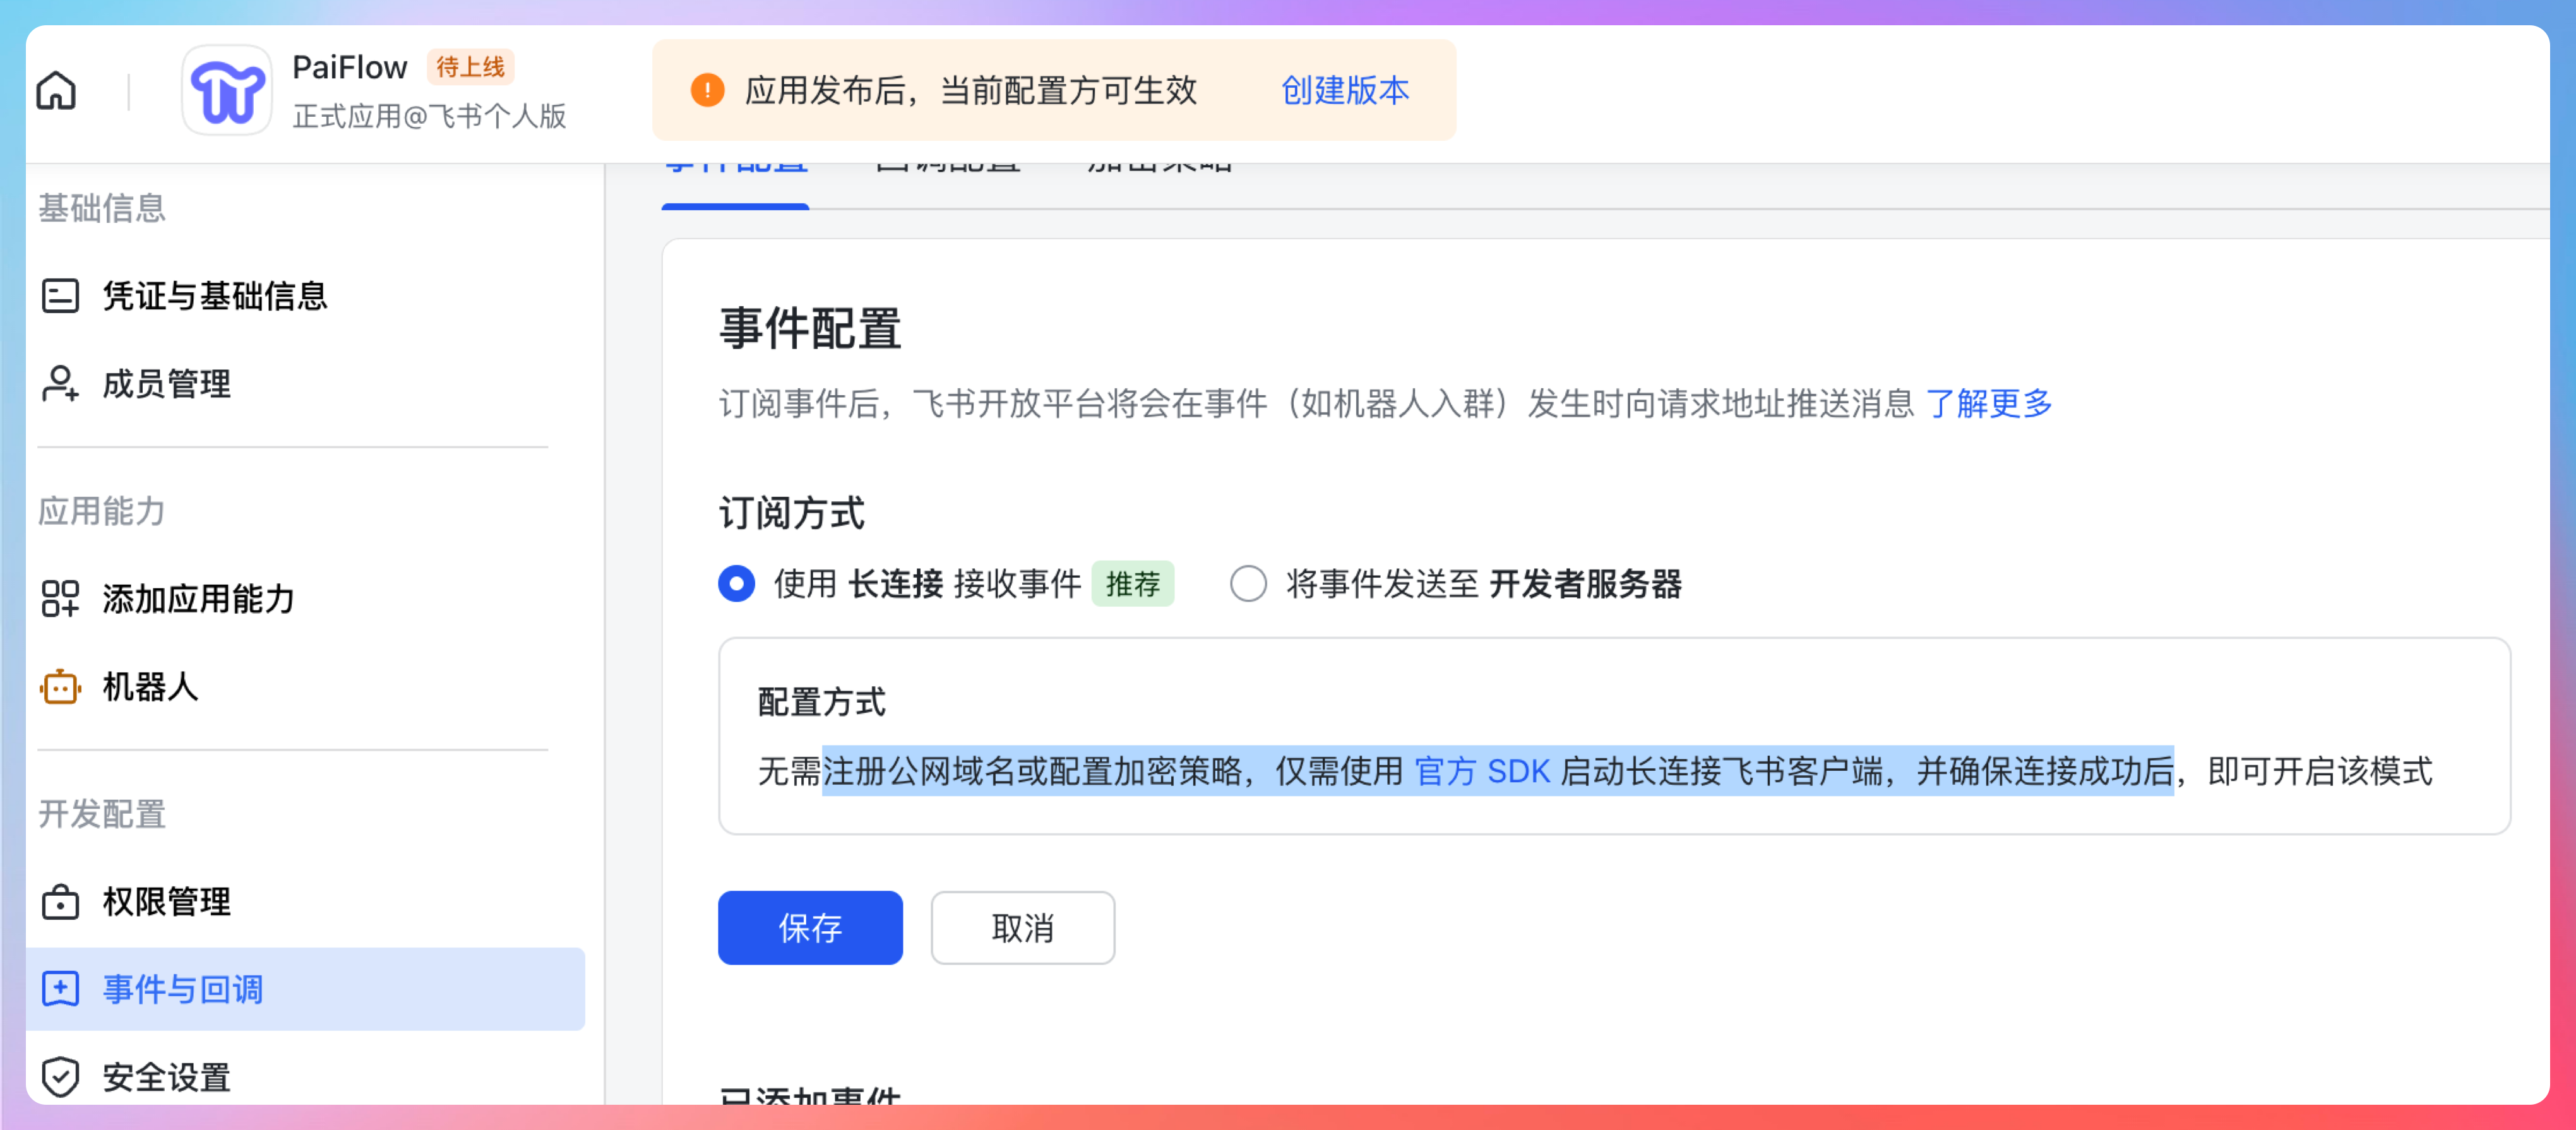Image resolution: width=2576 pixels, height=1130 pixels.
Task: Click the 安全设置 shield icon
Action: coord(60,1077)
